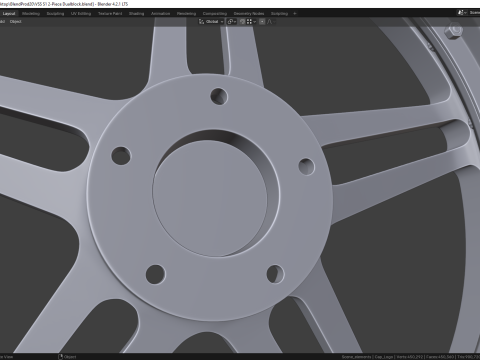
Task: Switch to the Sculpting workspace tab
Action: 55,14
